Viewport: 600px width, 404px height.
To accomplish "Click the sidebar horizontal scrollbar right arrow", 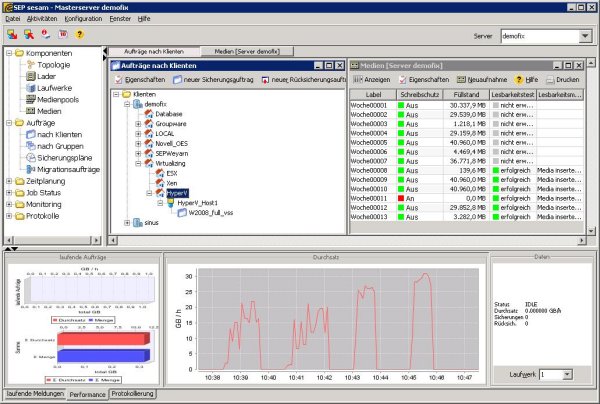I will [96, 240].
